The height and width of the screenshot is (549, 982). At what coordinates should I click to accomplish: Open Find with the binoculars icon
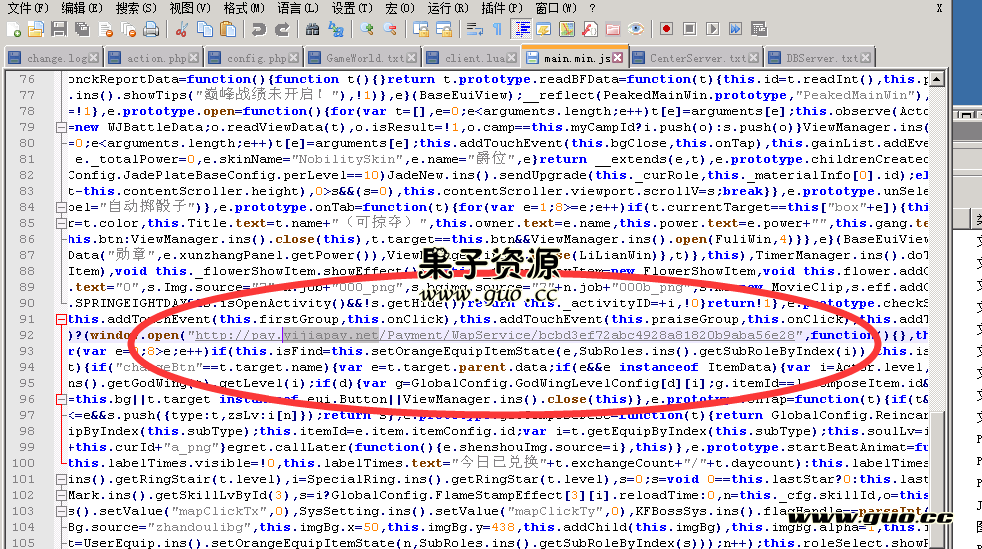pos(312,29)
